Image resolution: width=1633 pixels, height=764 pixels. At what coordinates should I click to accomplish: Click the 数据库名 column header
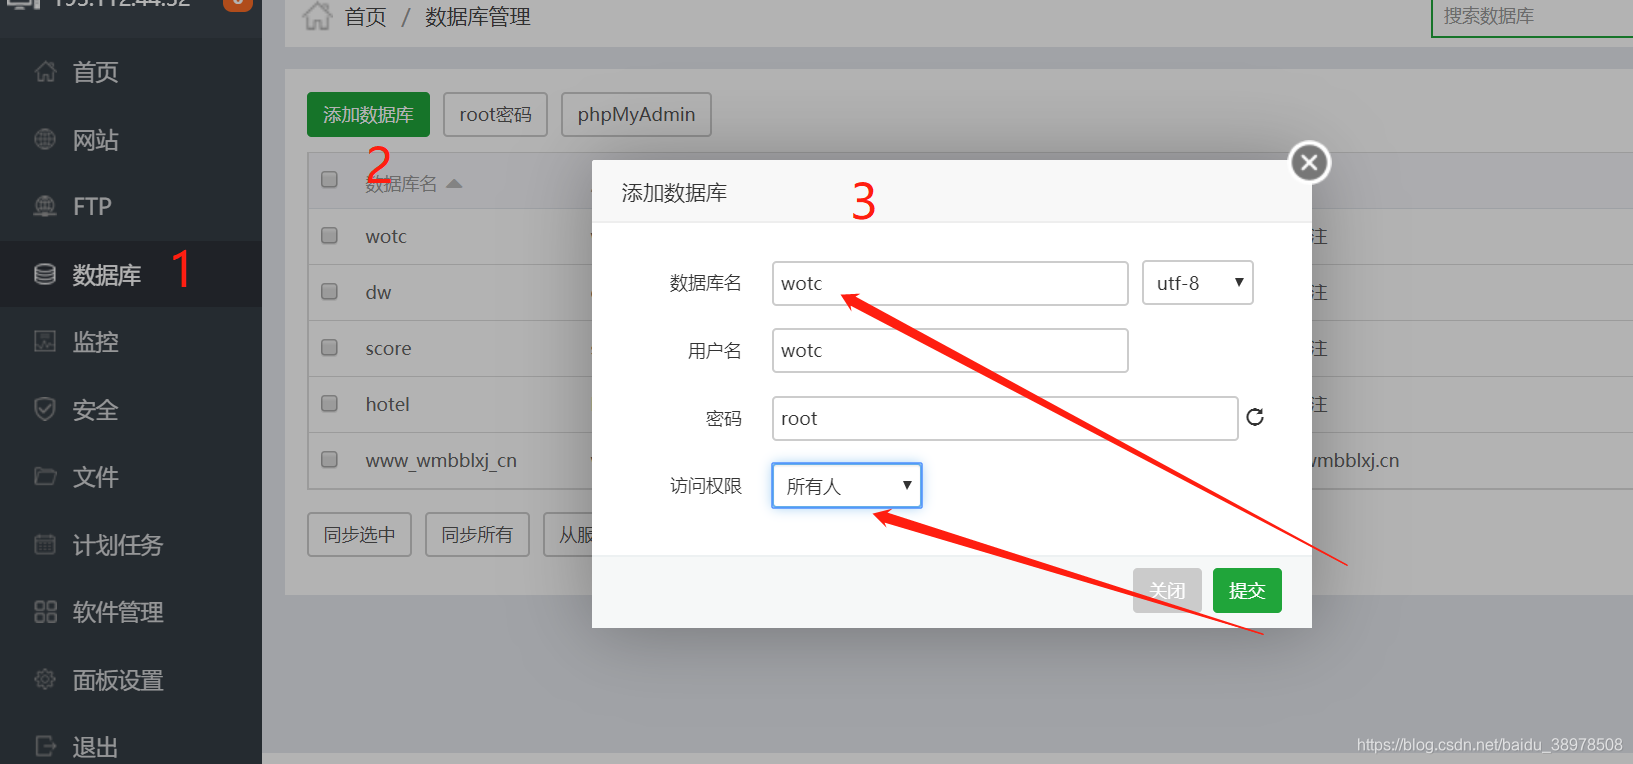point(401,183)
